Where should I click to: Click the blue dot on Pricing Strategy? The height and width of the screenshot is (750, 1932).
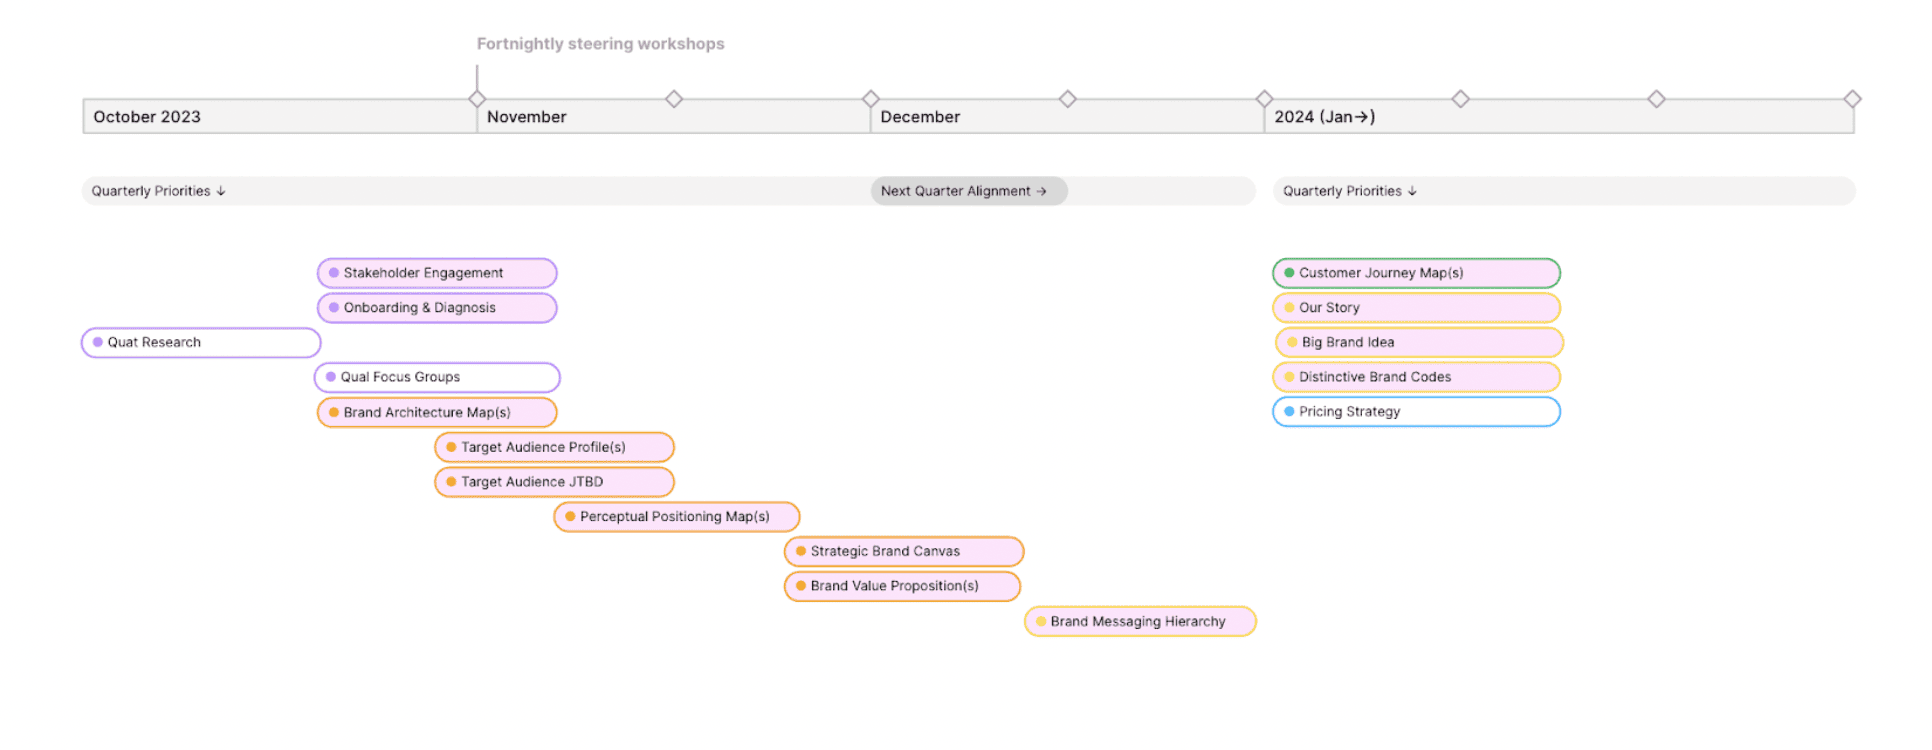pos(1289,412)
